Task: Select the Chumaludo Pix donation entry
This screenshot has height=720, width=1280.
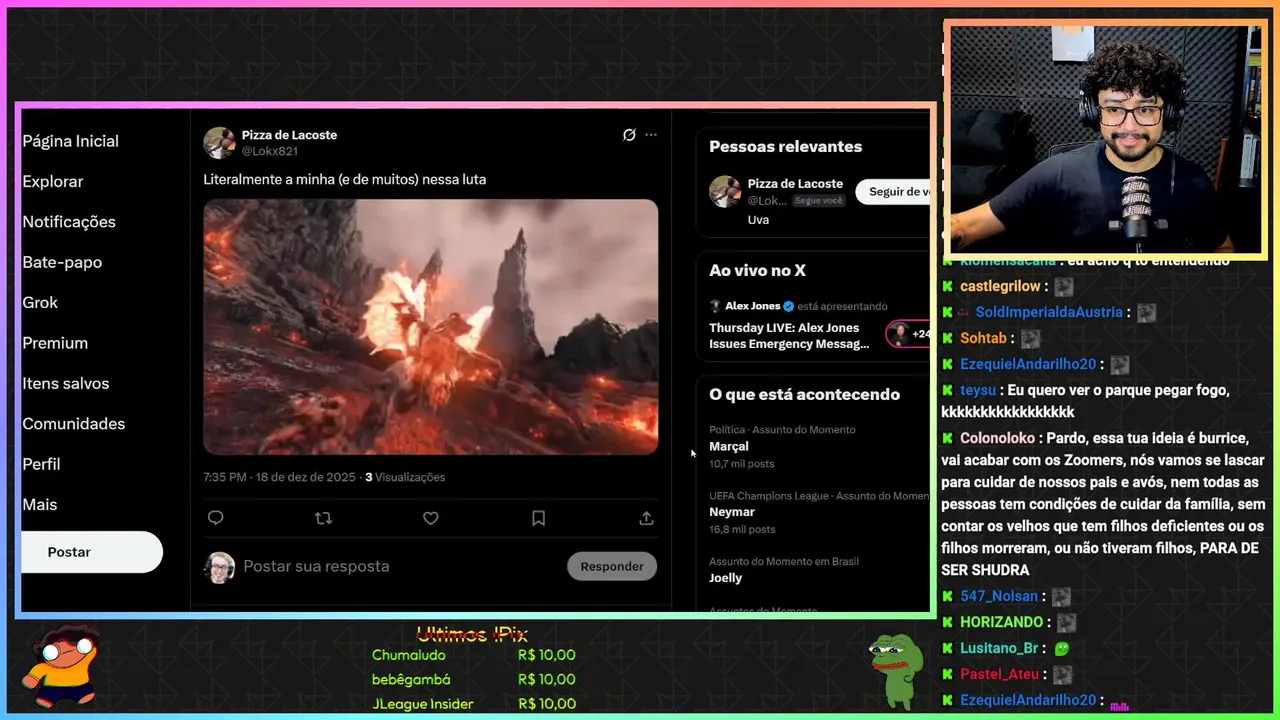Action: [474, 655]
